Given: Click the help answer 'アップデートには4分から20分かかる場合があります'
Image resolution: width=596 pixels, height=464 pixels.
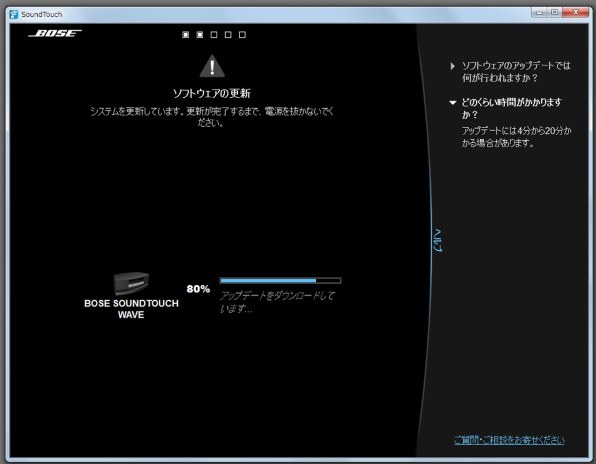Looking at the screenshot, I should point(516,137).
